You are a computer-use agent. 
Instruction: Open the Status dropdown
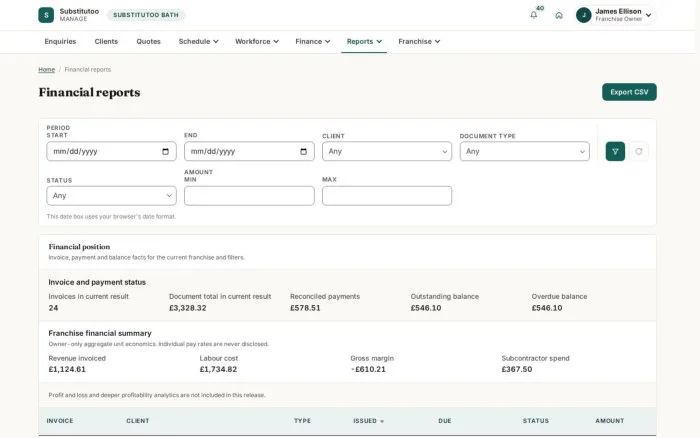pos(111,196)
